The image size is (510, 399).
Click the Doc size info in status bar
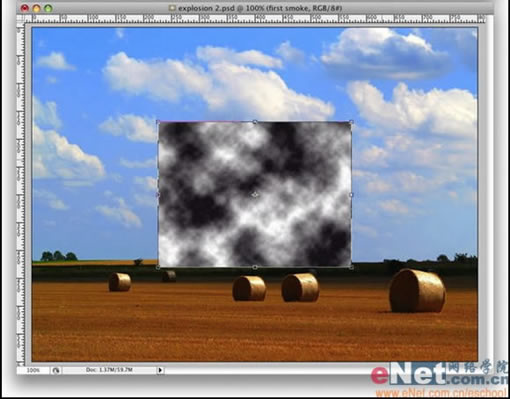point(109,370)
